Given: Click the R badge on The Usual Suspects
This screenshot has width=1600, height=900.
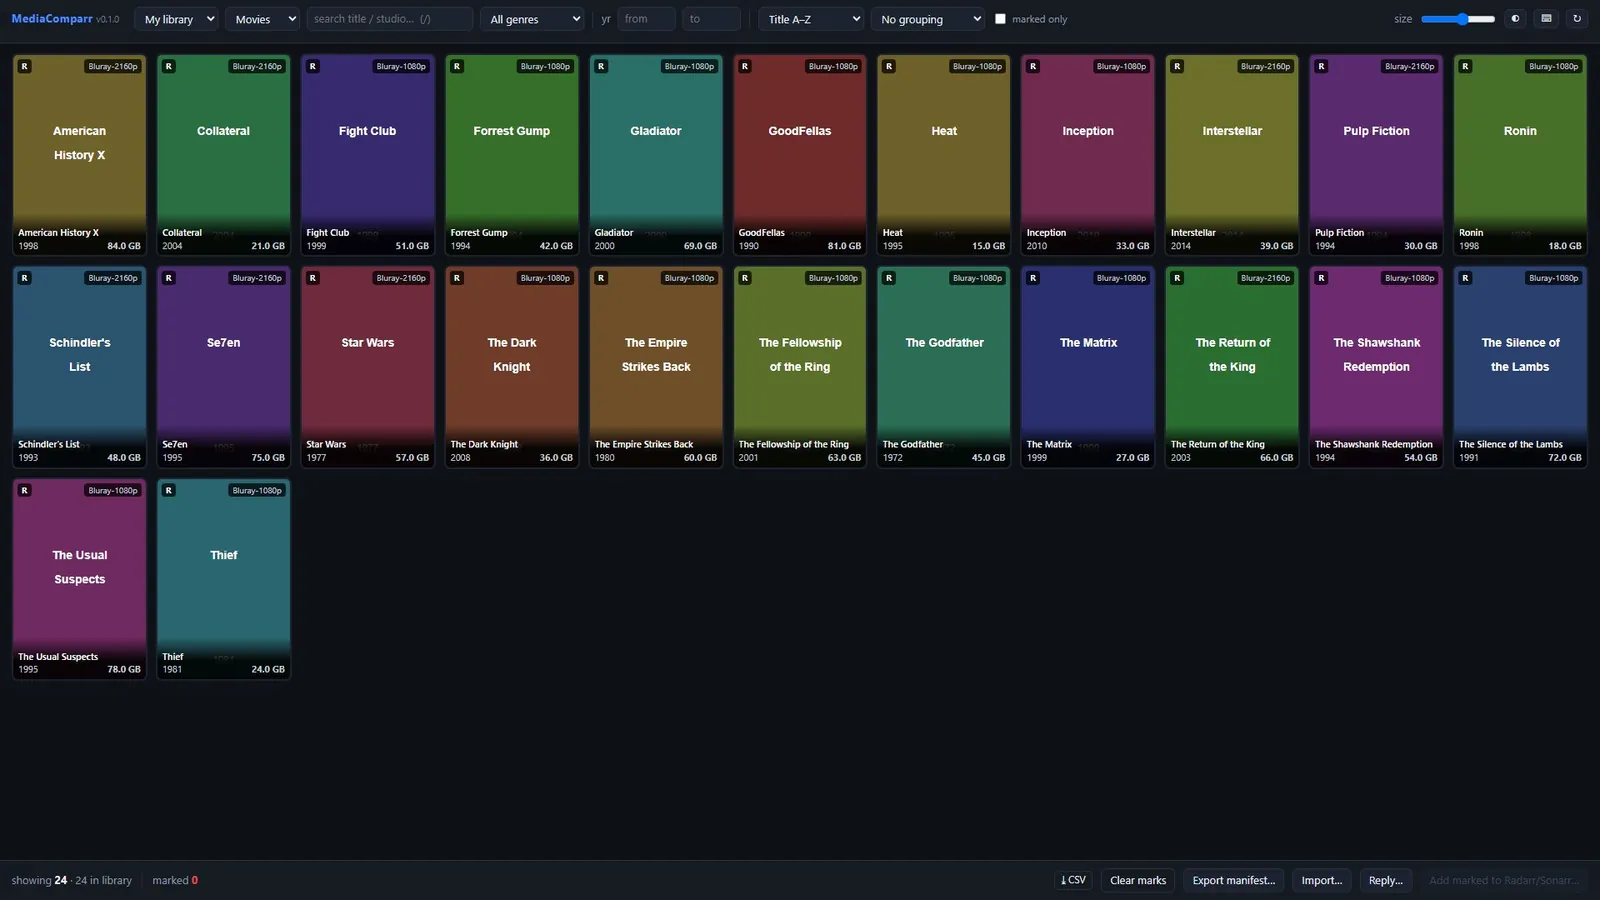Looking at the screenshot, I should pyautogui.click(x=25, y=490).
